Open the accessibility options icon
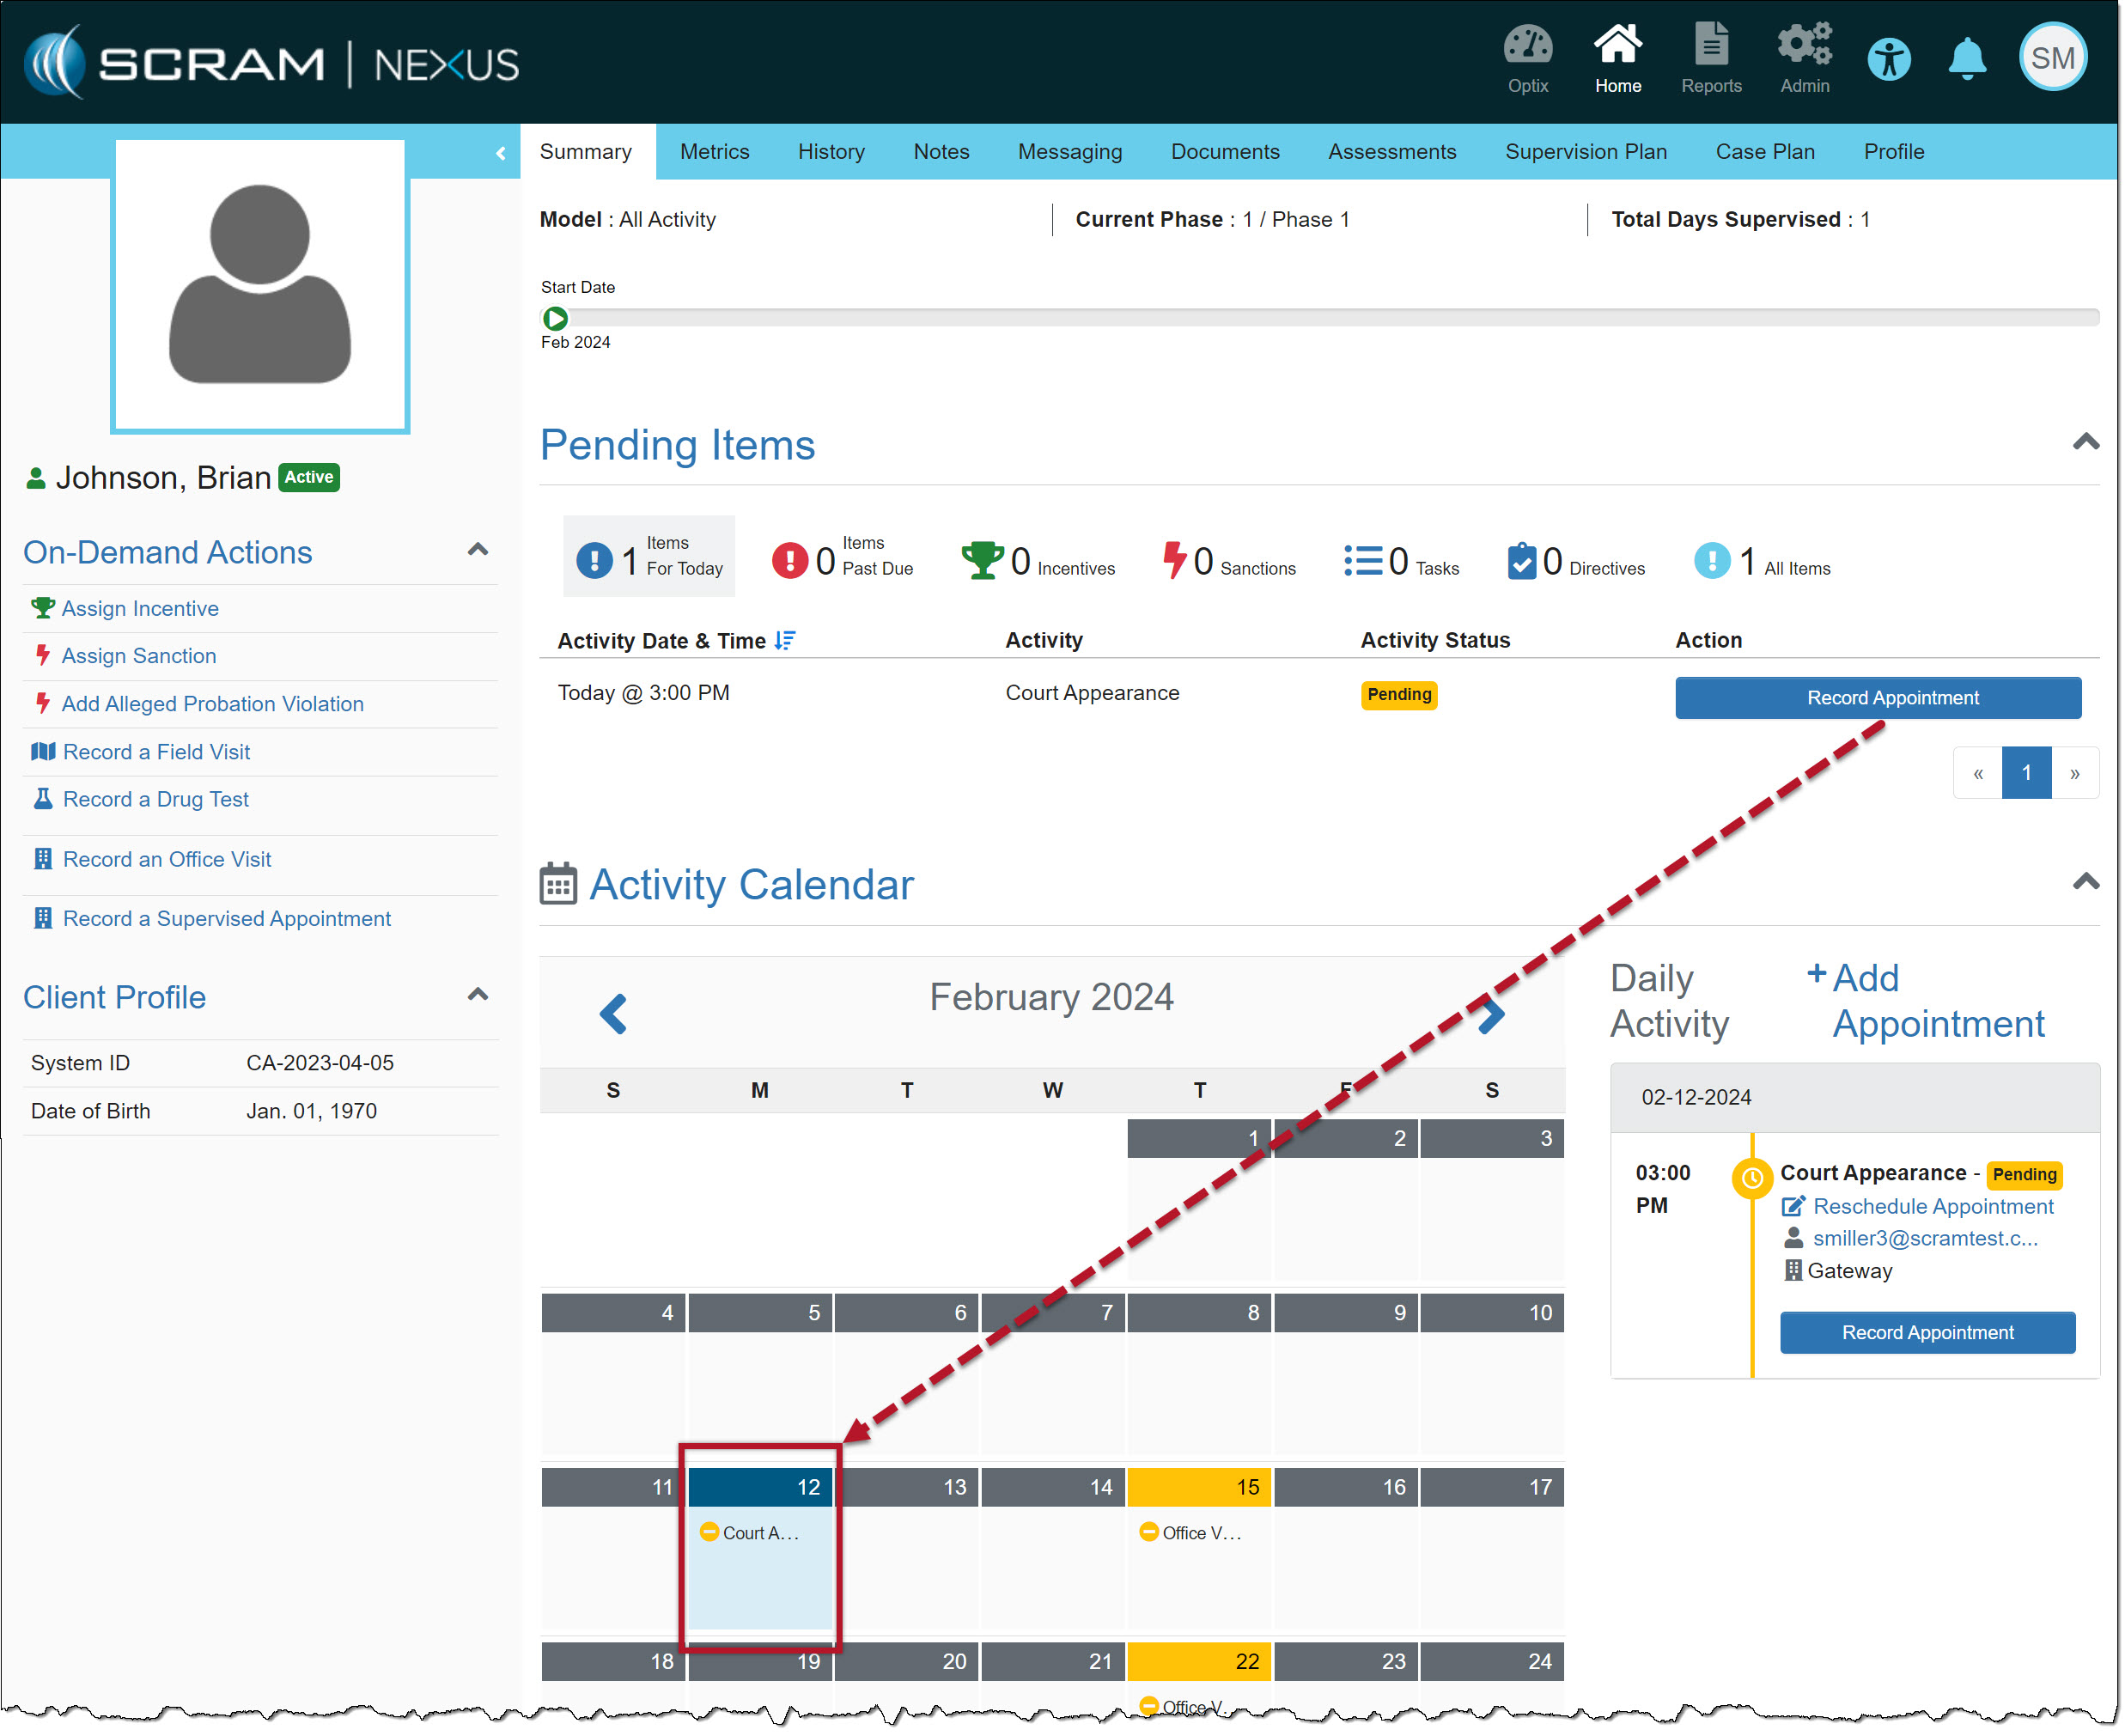Screen dimensions: 2125x1736 (x=1888, y=60)
